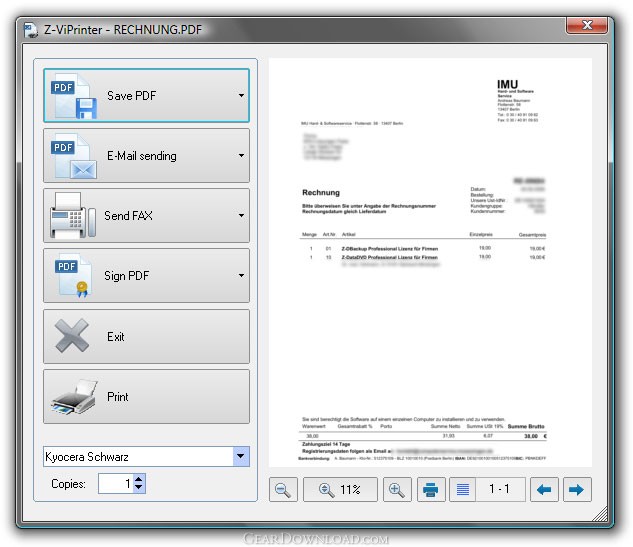633x547 pixels.
Task: Click the Copies number input field
Action: pyautogui.click(x=116, y=483)
